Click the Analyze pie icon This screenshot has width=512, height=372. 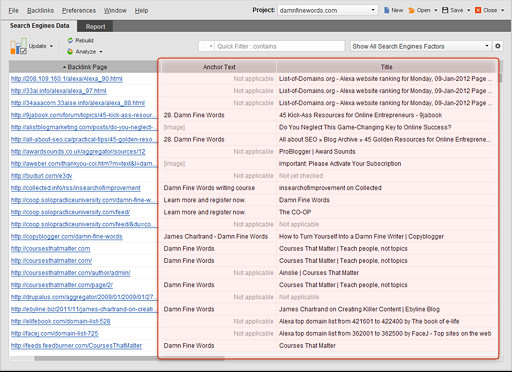pos(70,52)
